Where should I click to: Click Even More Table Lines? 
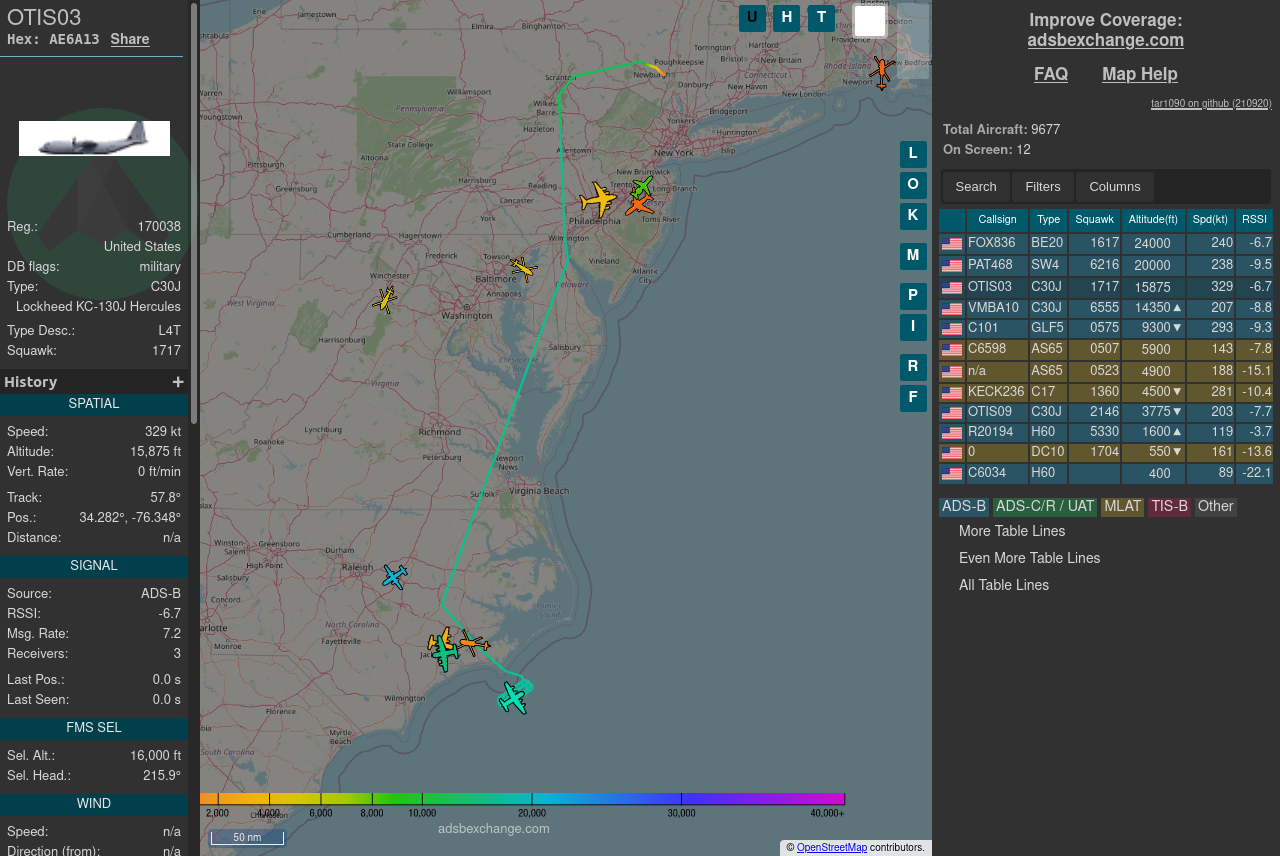point(1029,558)
